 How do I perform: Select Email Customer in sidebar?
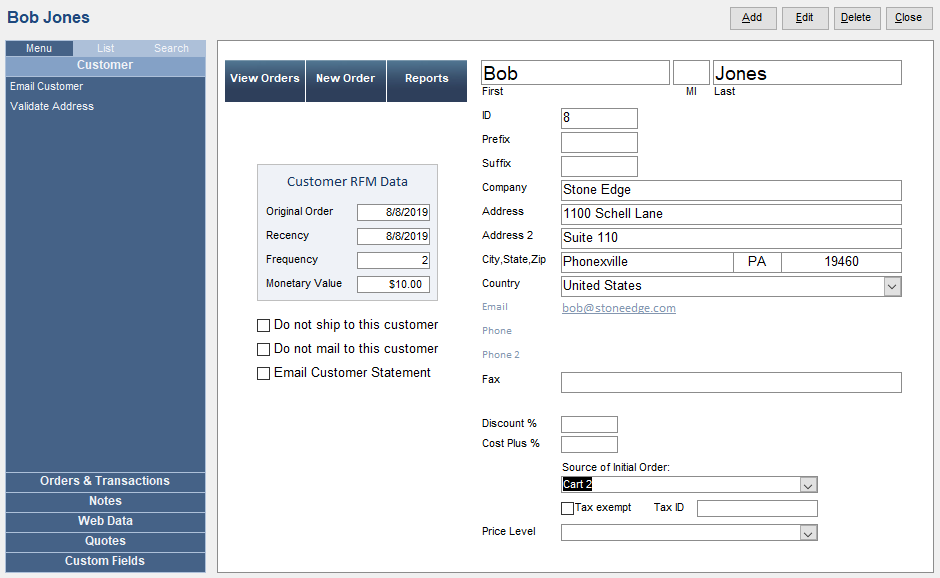click(x=47, y=87)
